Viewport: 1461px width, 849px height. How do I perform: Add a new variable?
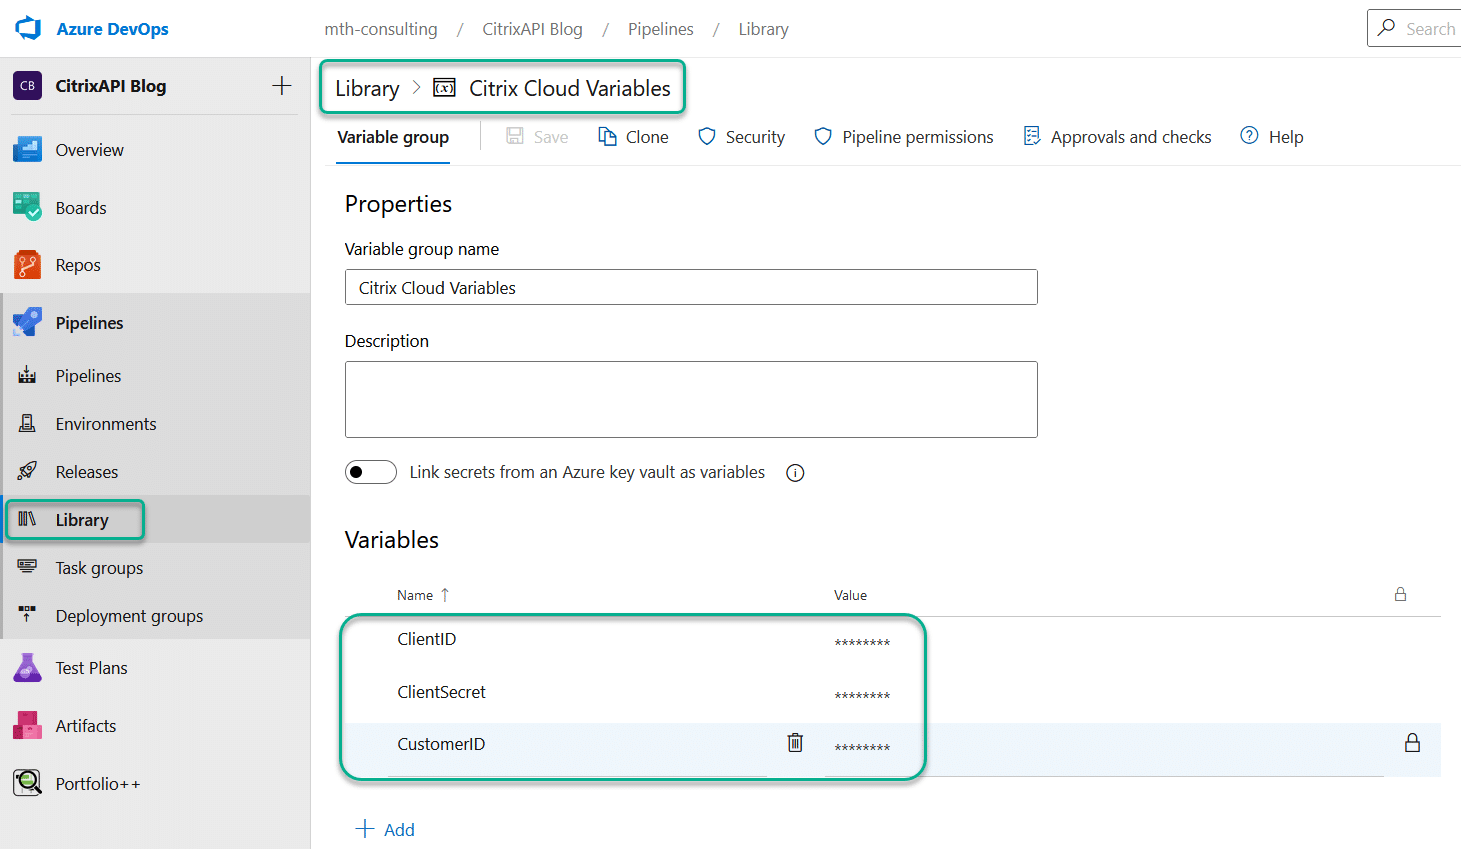[x=386, y=829]
